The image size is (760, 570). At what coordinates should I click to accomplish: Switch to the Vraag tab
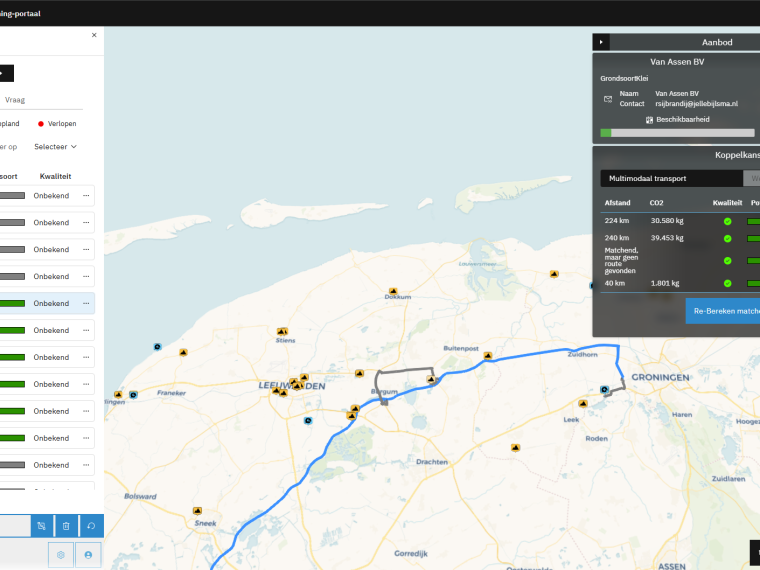pos(15,100)
